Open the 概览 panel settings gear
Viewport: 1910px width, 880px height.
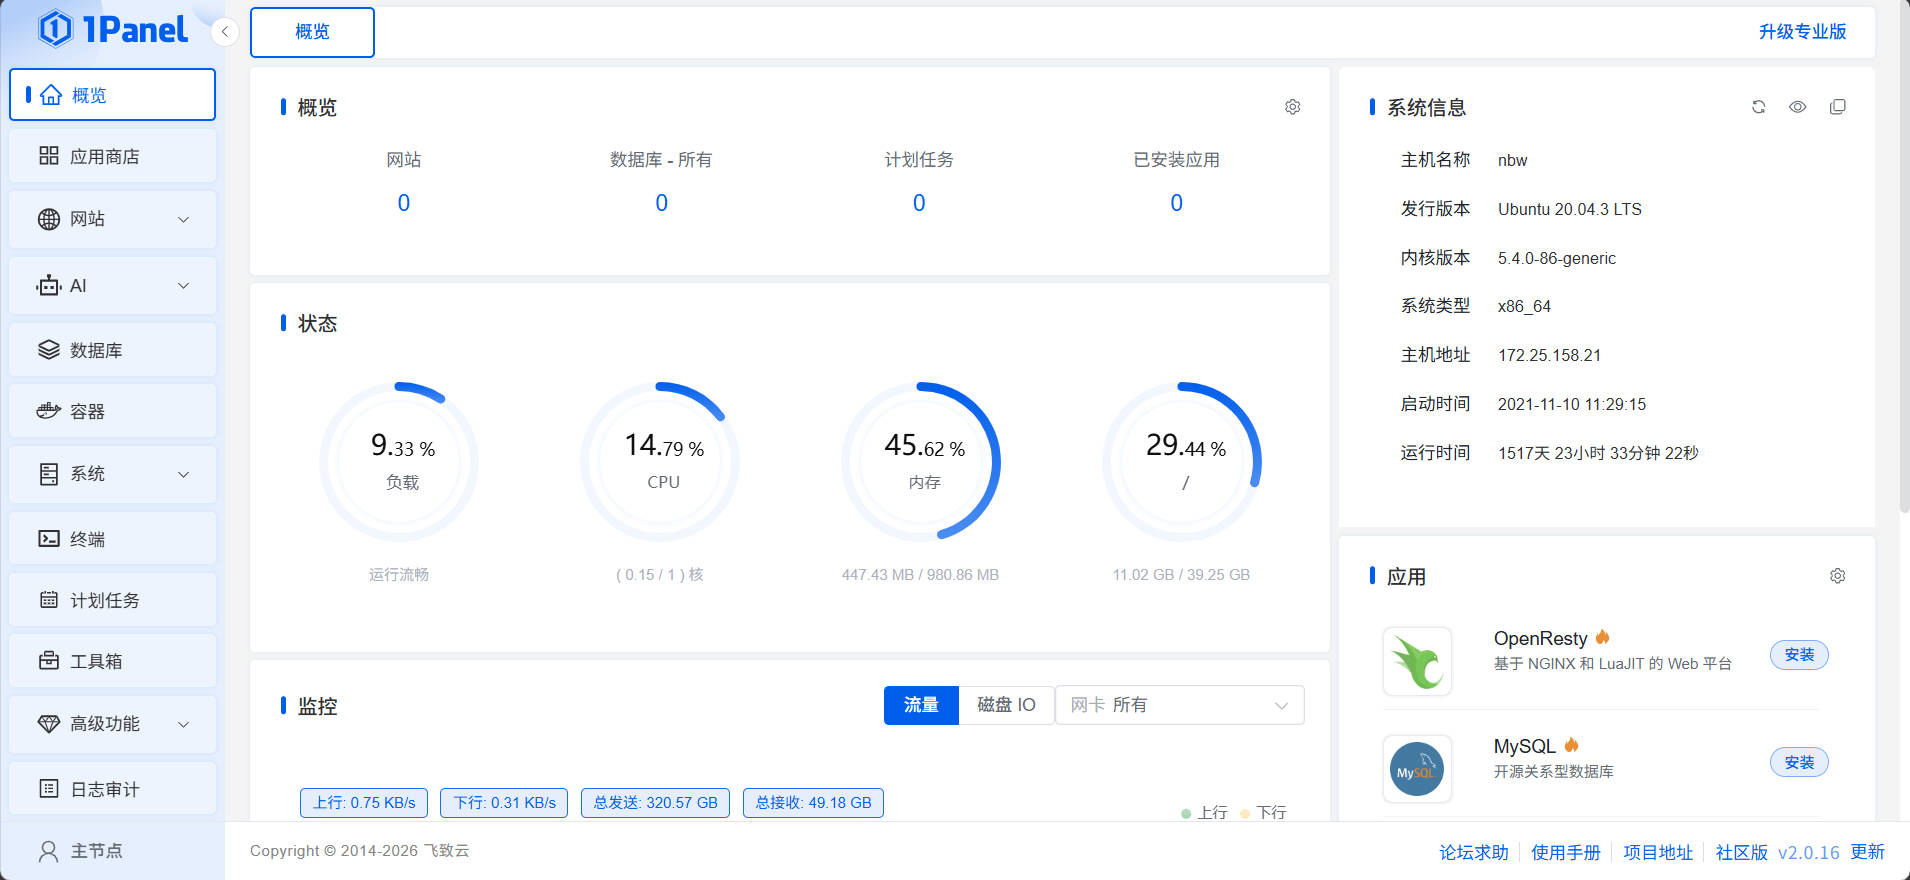[x=1292, y=107]
